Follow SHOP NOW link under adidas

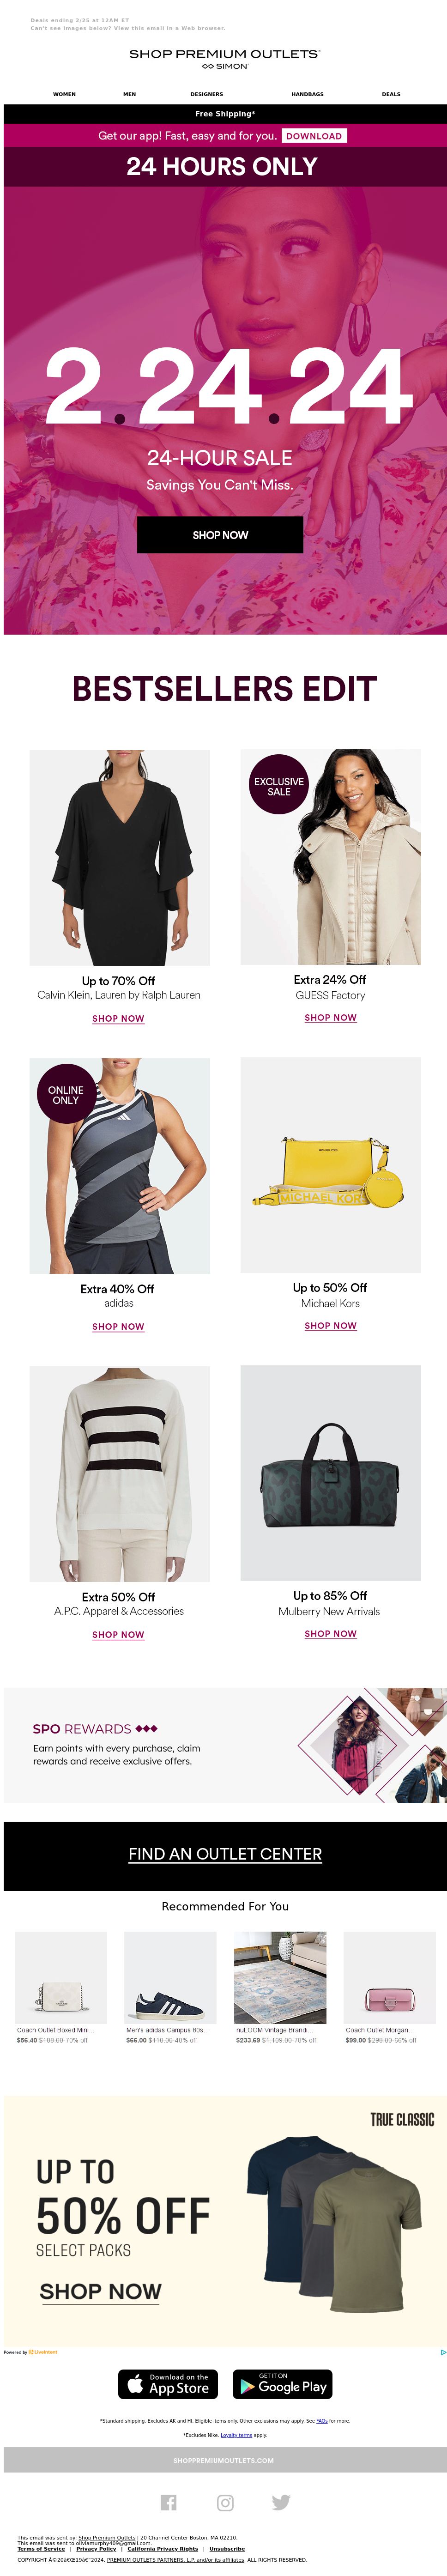(x=118, y=1327)
